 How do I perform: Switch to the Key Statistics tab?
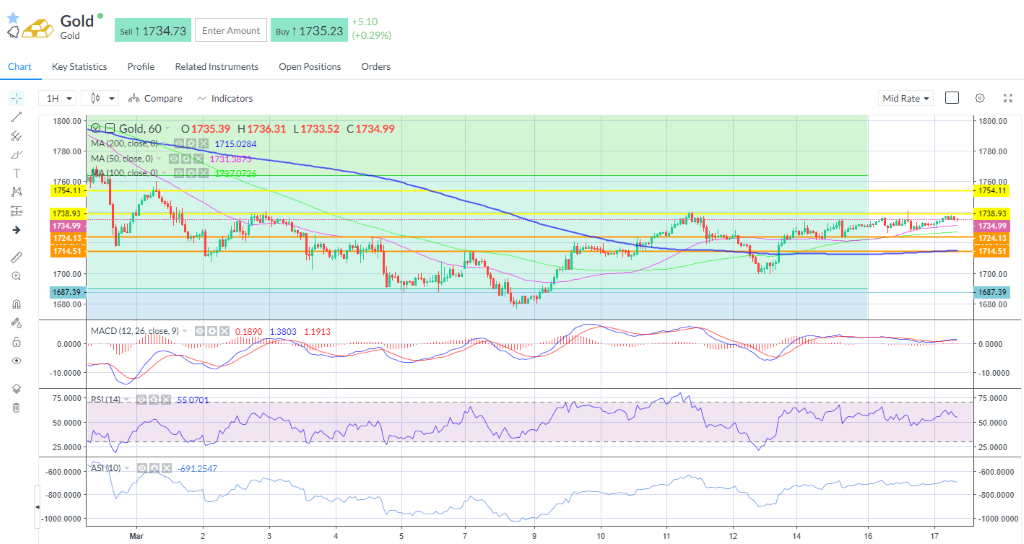(x=79, y=67)
